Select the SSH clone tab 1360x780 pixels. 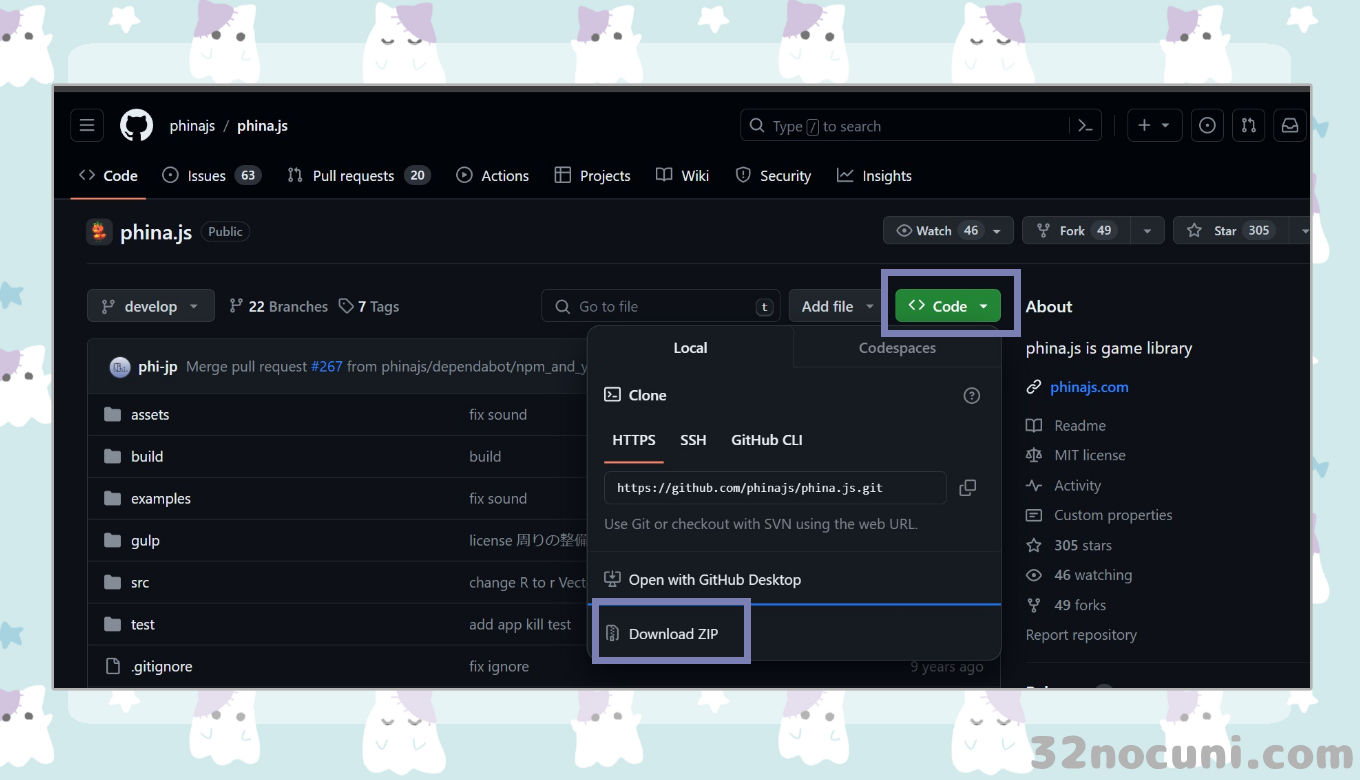pos(693,440)
